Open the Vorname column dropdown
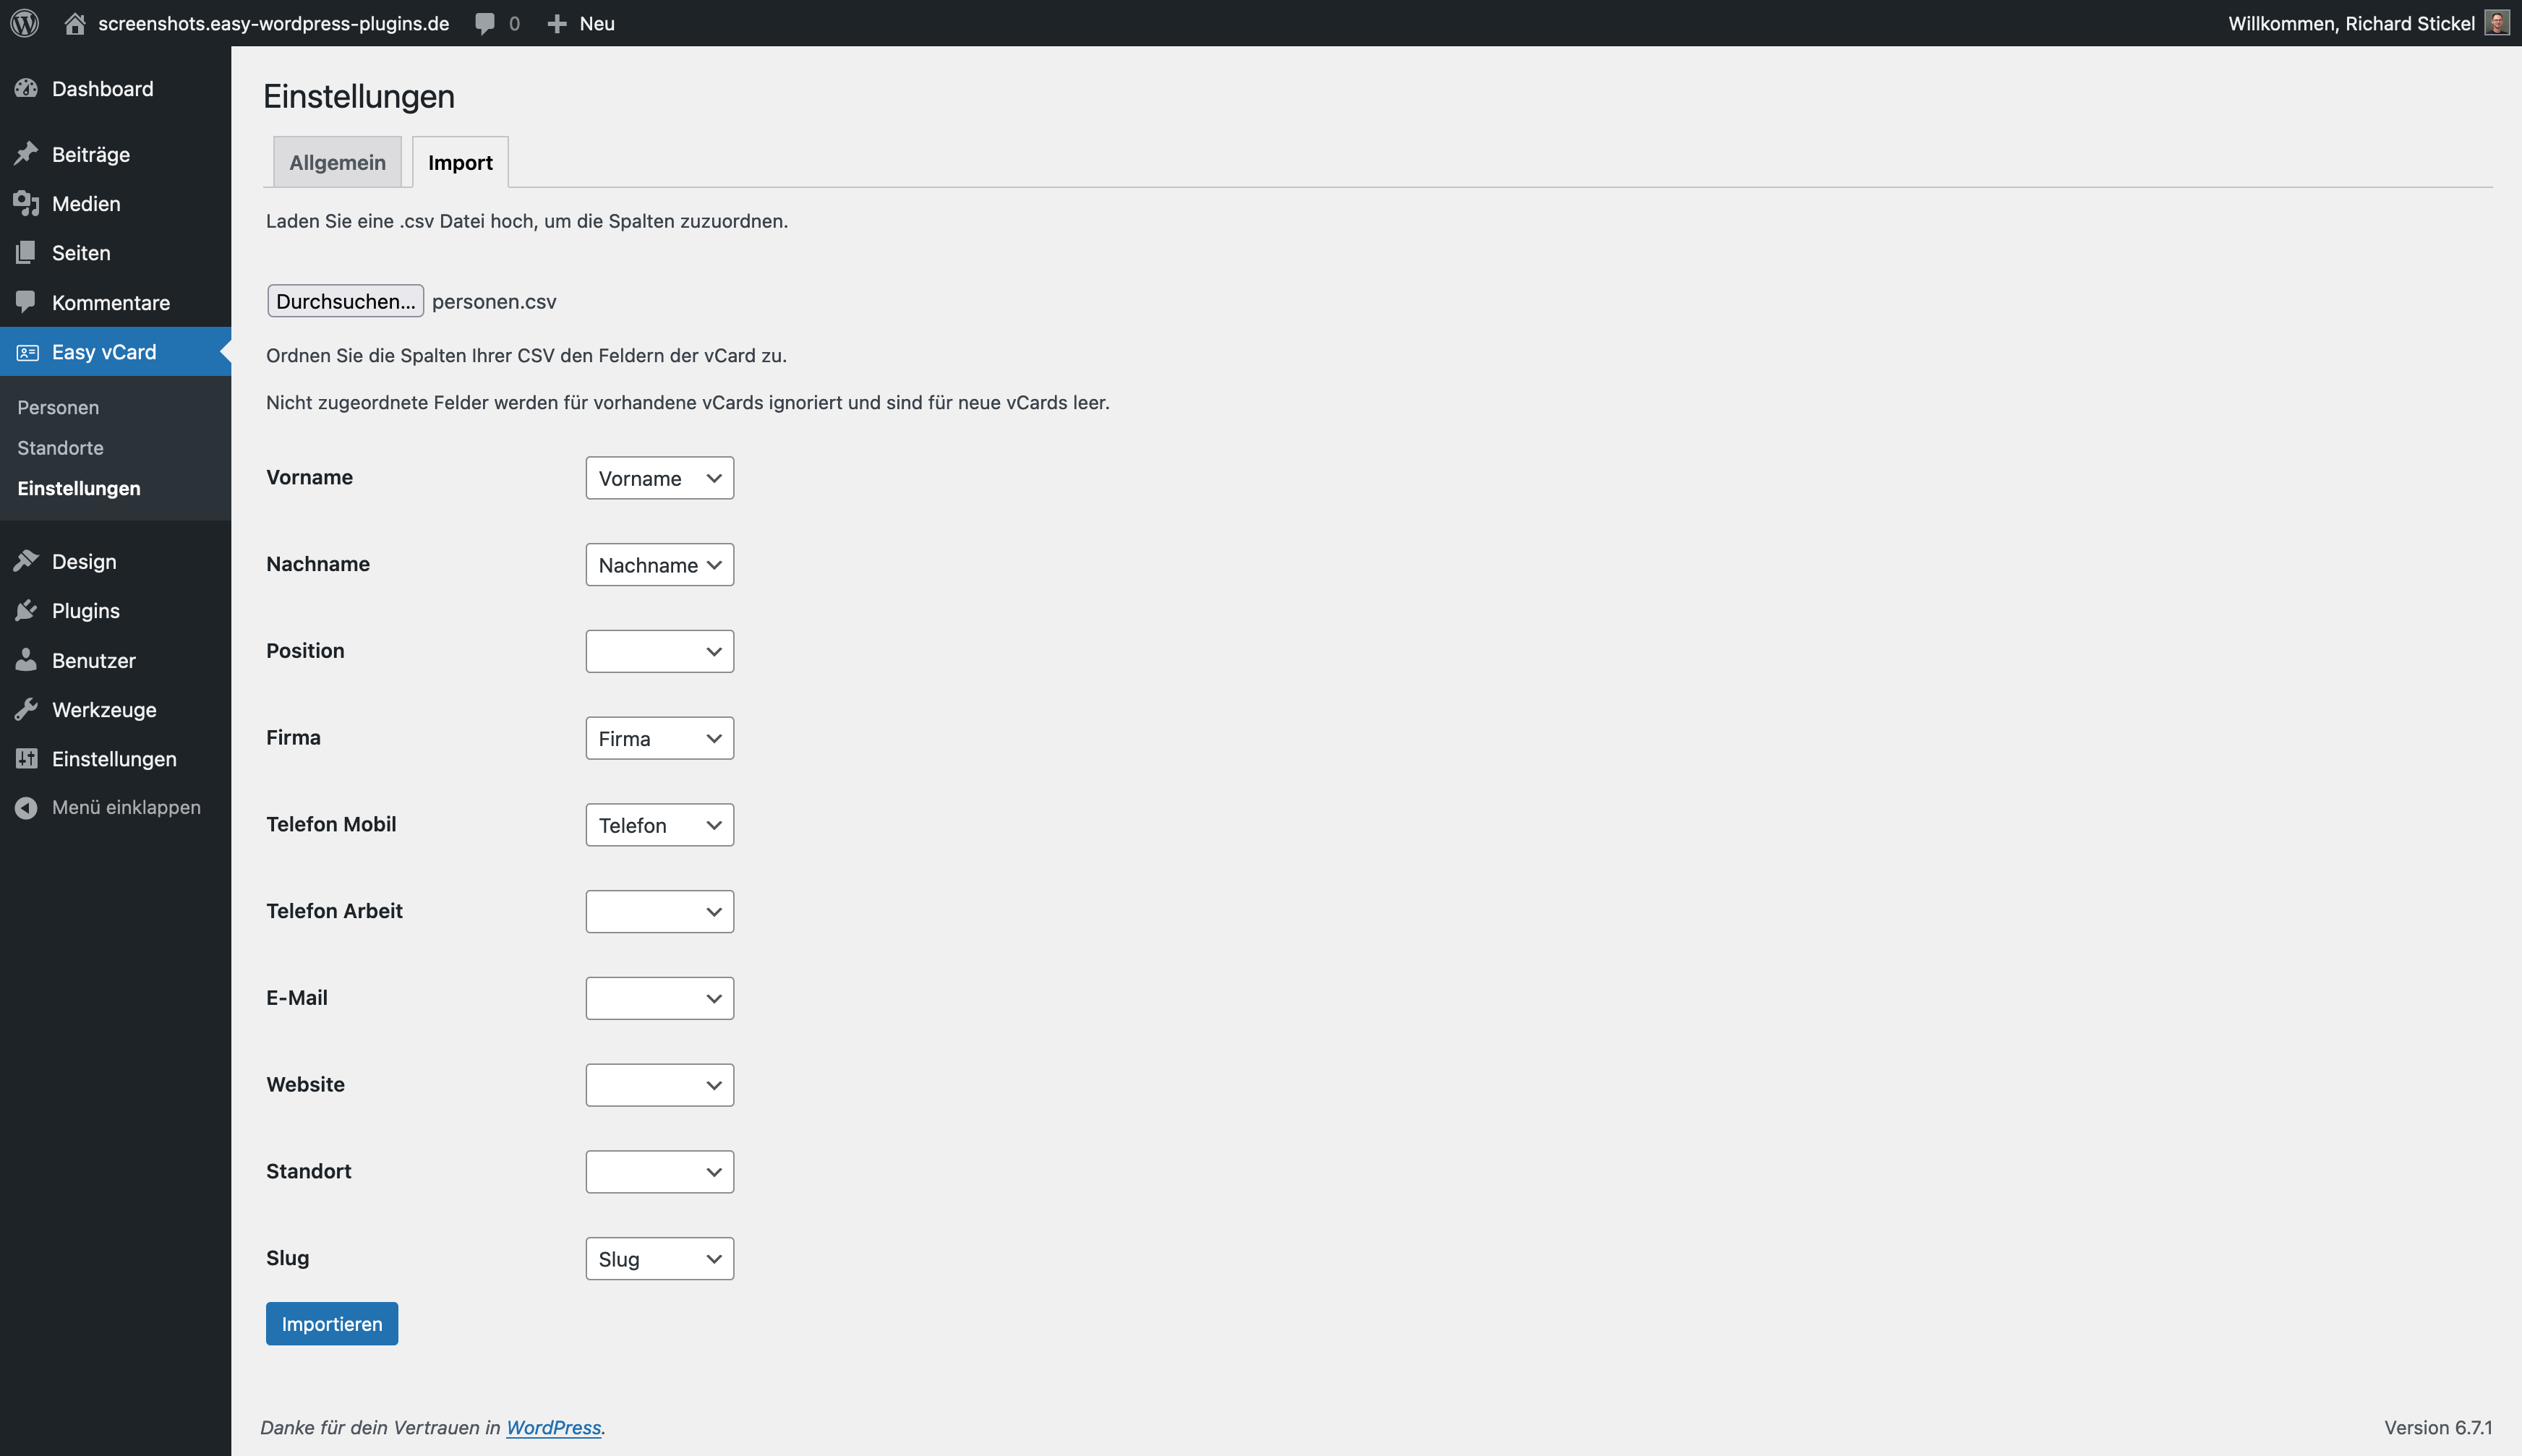This screenshot has width=2522, height=1456. point(660,478)
